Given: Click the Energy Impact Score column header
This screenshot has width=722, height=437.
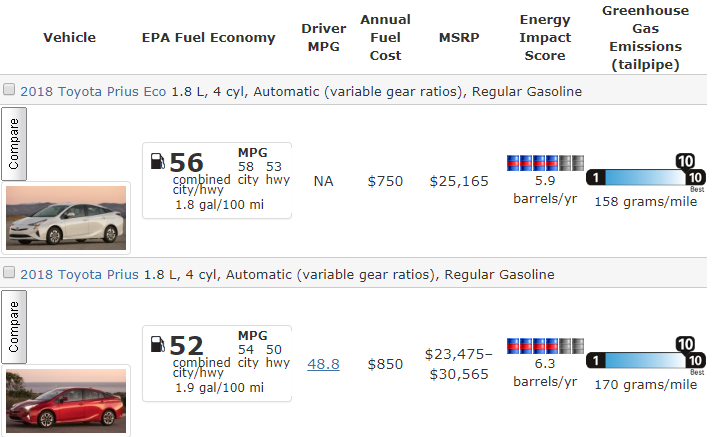Looking at the screenshot, I should [545, 38].
